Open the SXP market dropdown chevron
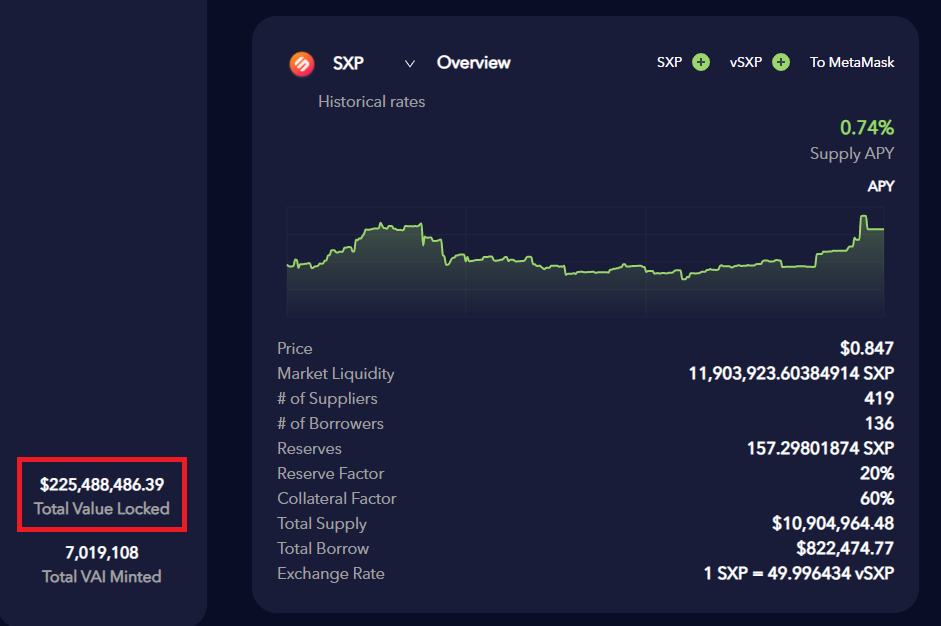 tap(410, 64)
